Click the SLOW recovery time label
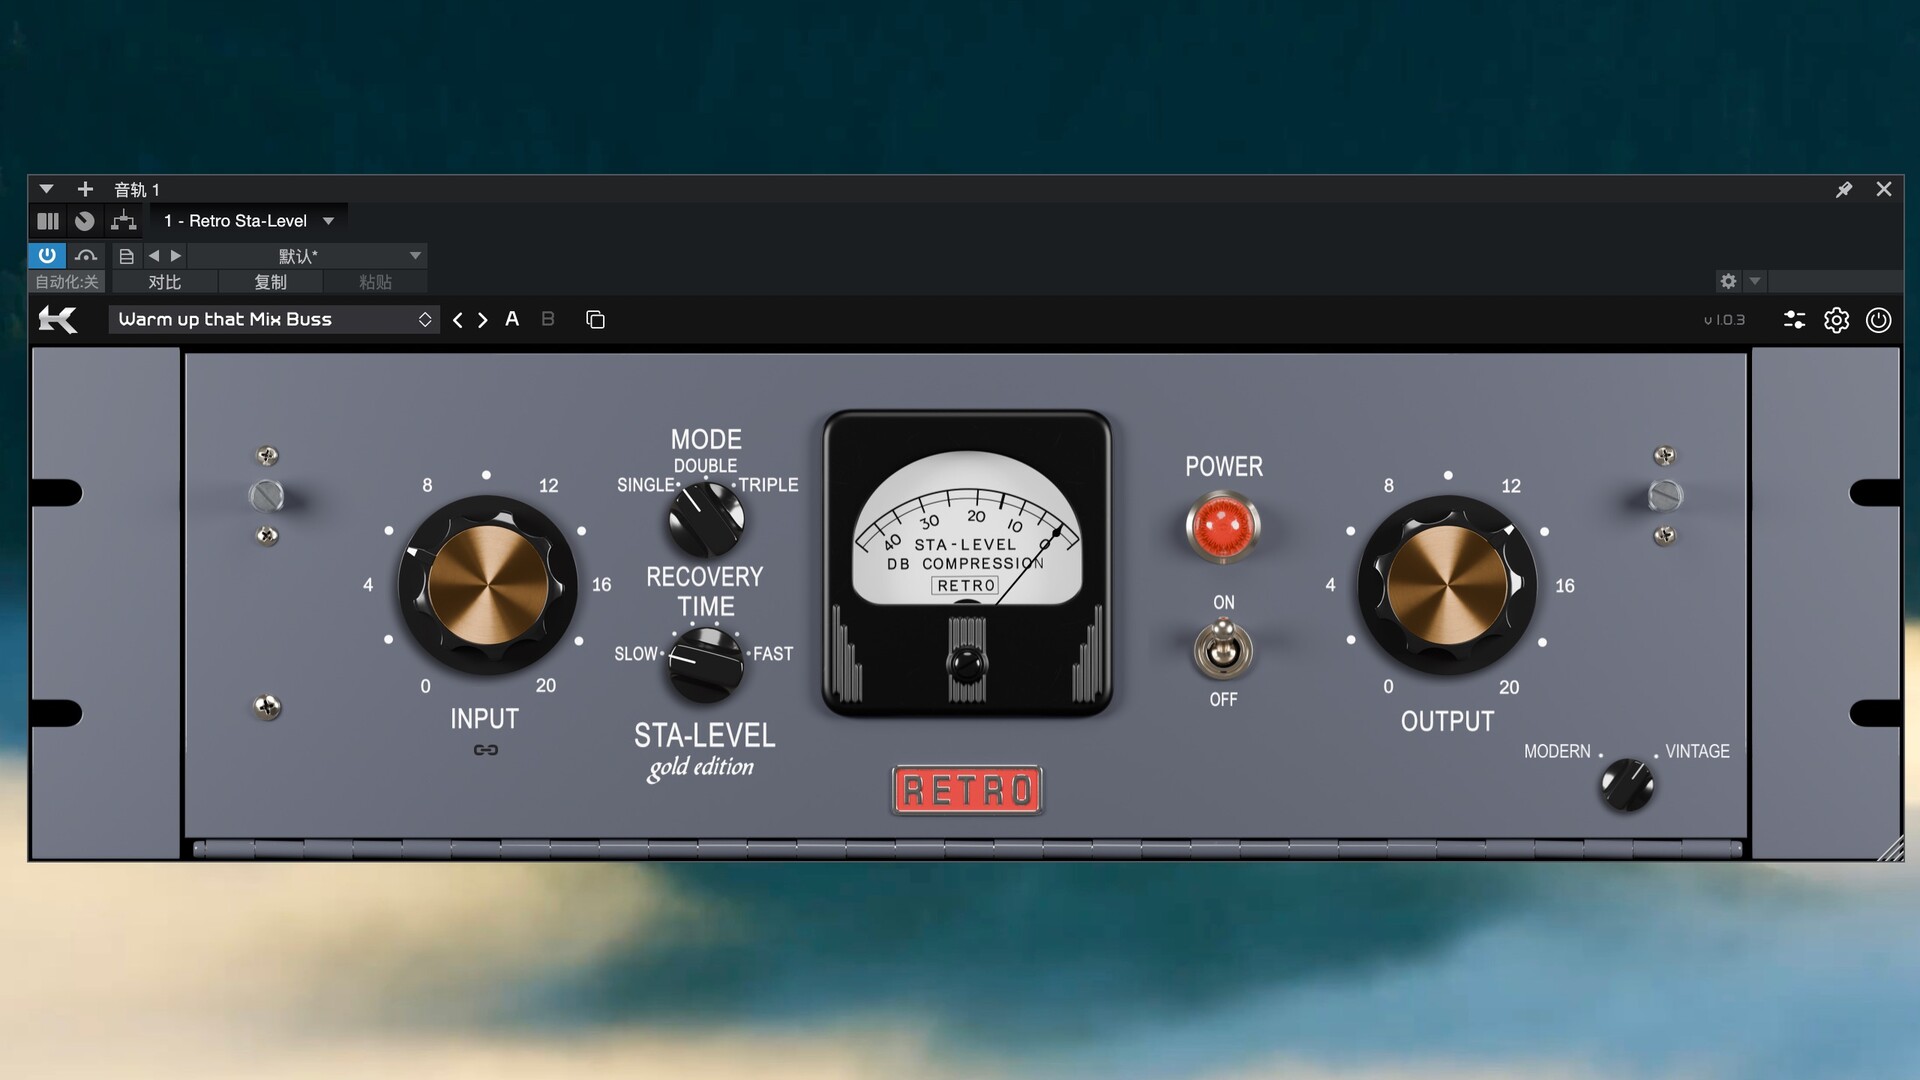Viewport: 1920px width, 1080px height. (636, 654)
